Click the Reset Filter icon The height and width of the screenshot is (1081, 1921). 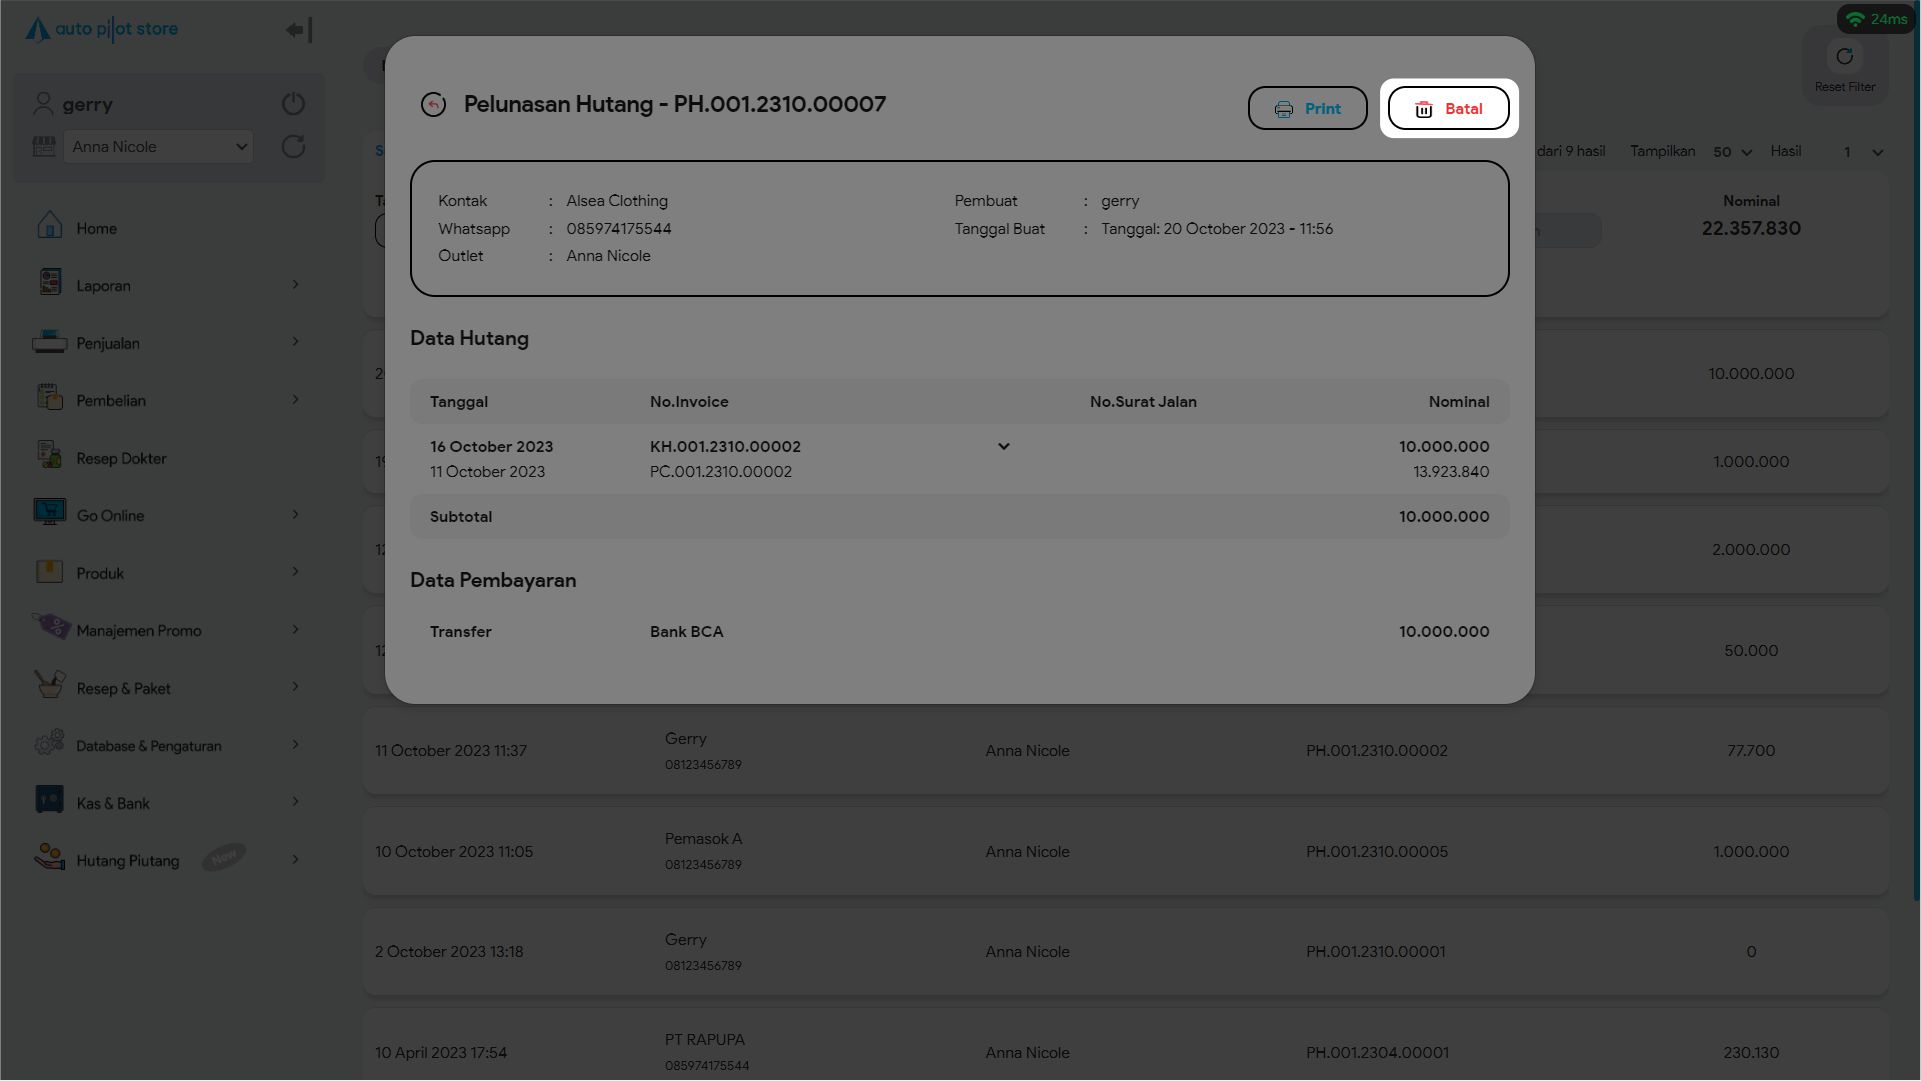1844,57
